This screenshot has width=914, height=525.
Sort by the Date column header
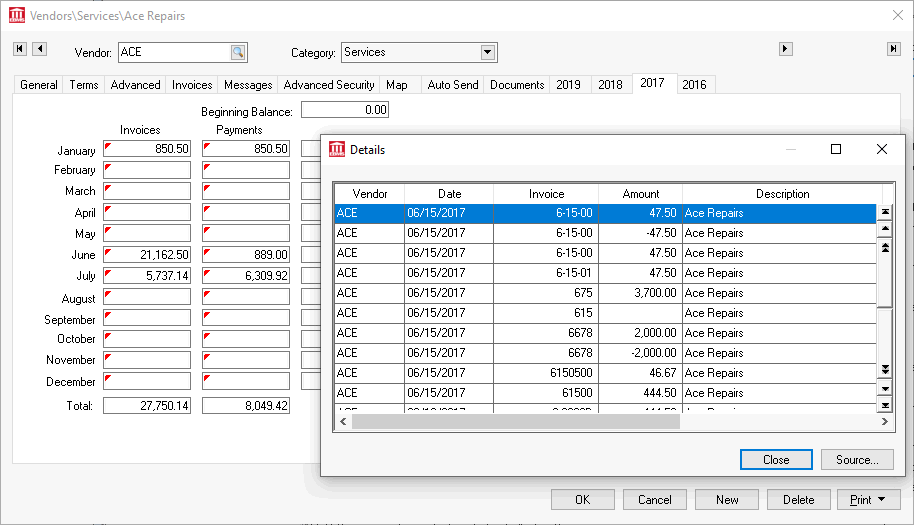449,194
